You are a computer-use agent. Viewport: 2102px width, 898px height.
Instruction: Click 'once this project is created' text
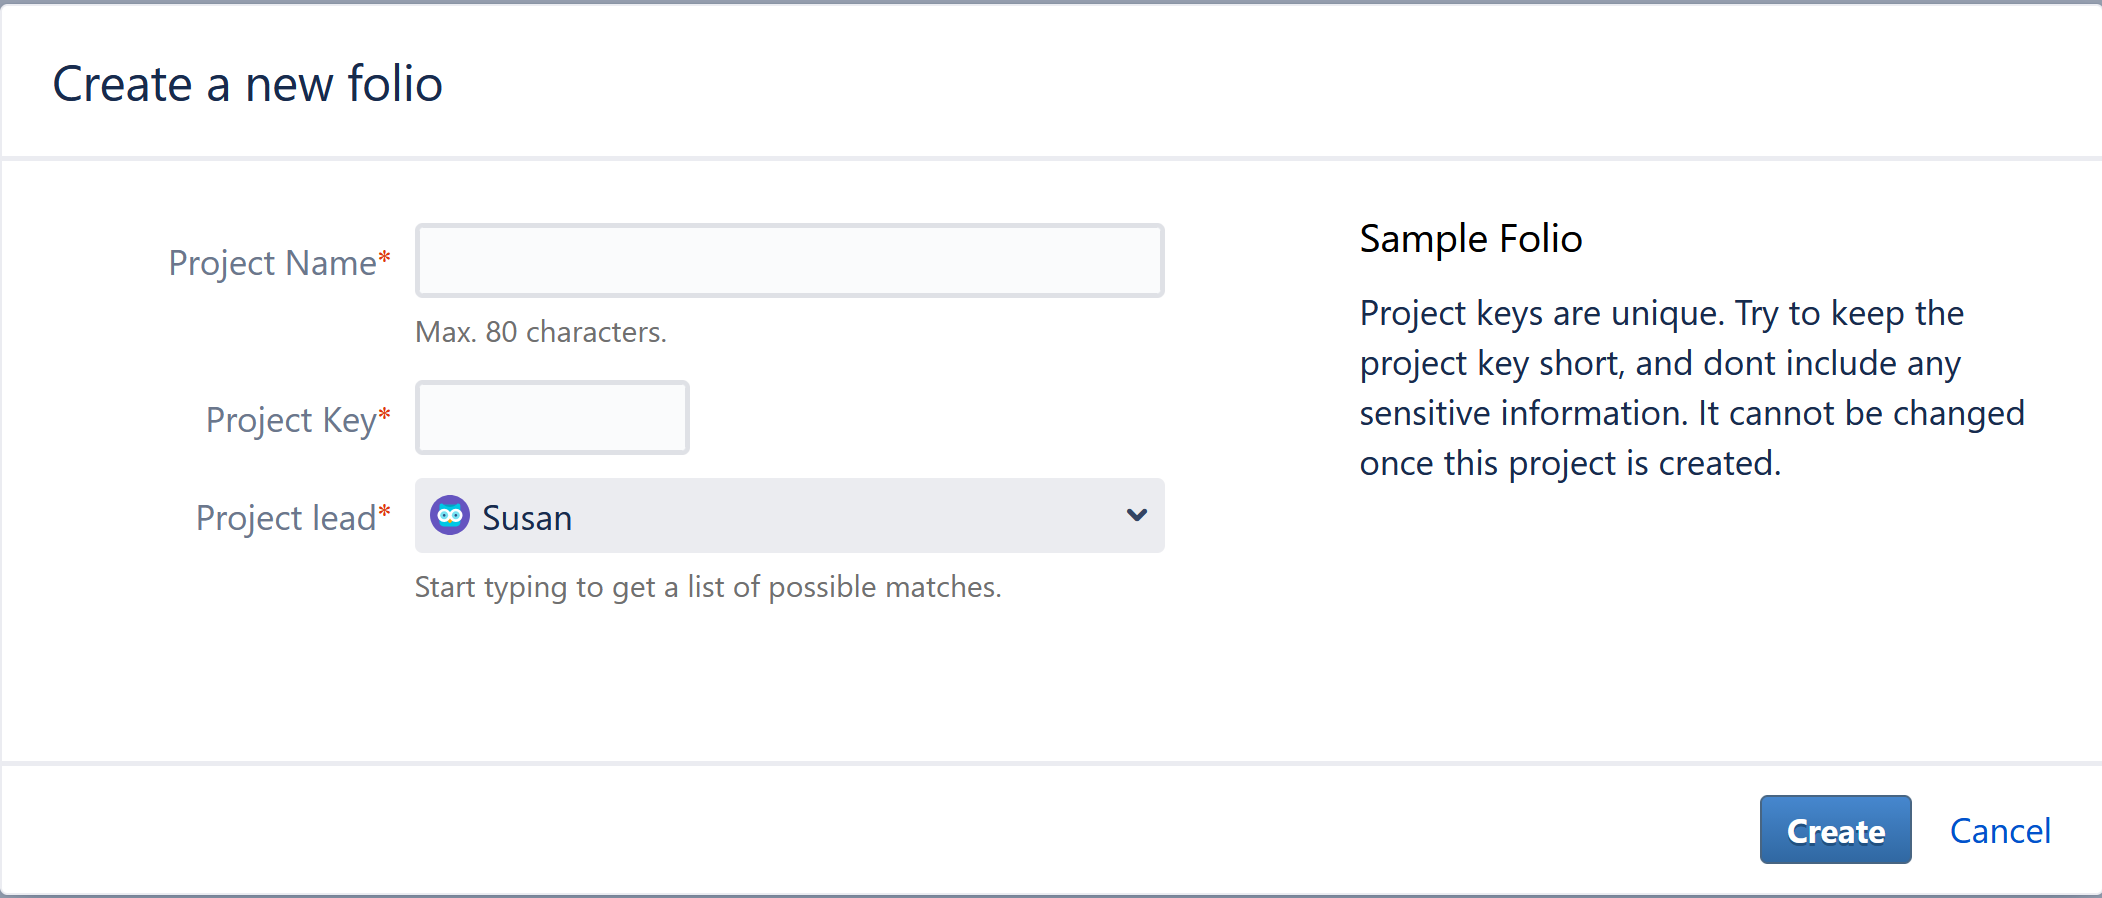[1570, 463]
